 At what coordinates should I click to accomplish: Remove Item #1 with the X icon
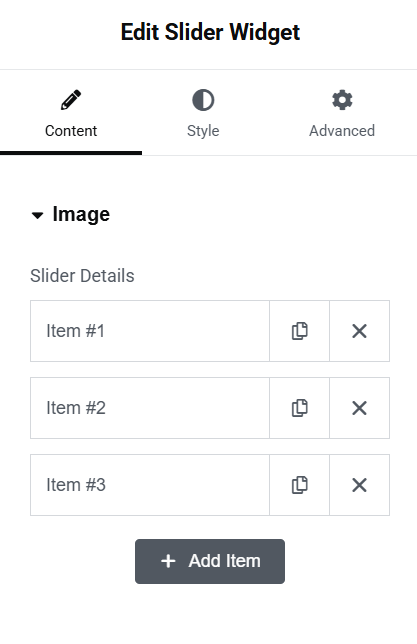(359, 331)
